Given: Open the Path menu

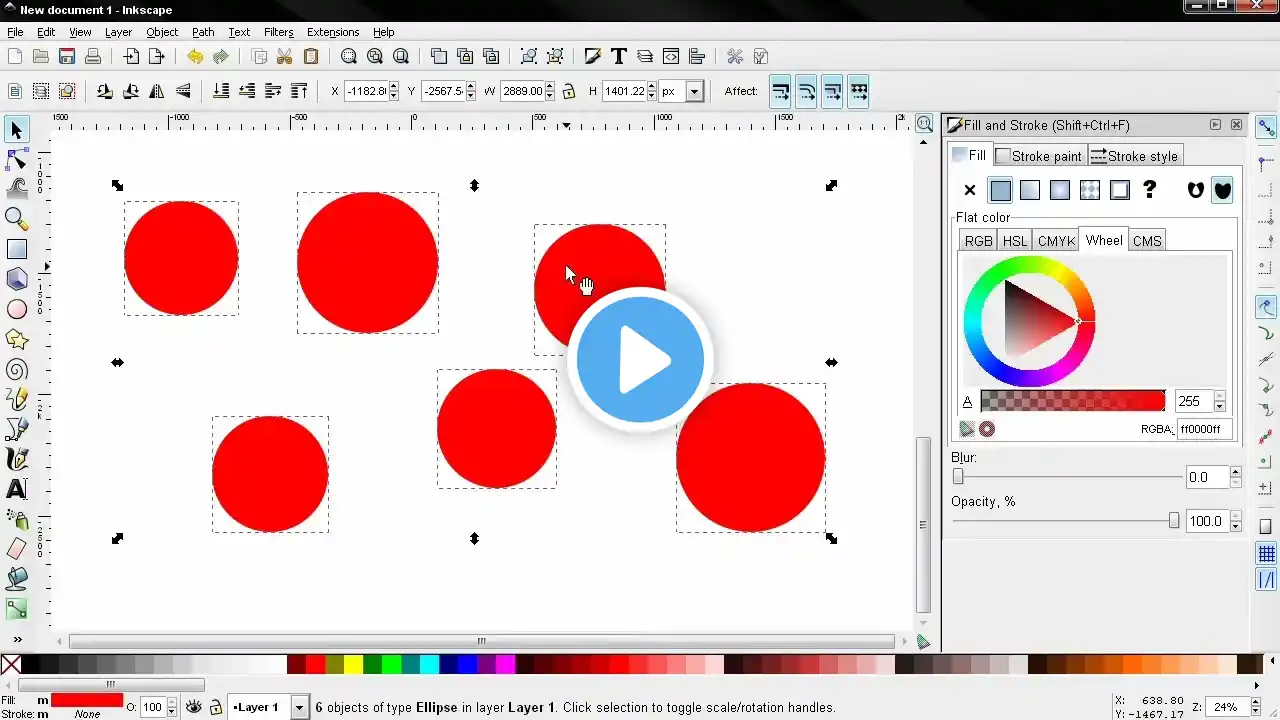Looking at the screenshot, I should tap(203, 32).
